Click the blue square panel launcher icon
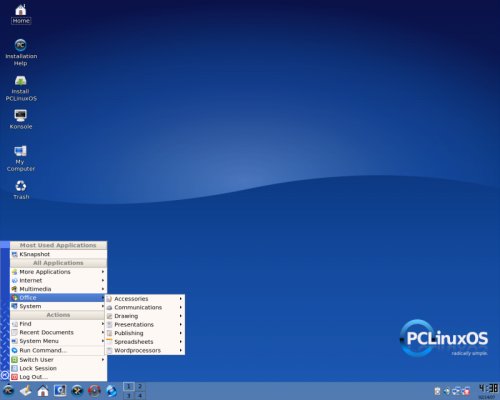Image resolution: width=500 pixels, height=400 pixels. 60,391
